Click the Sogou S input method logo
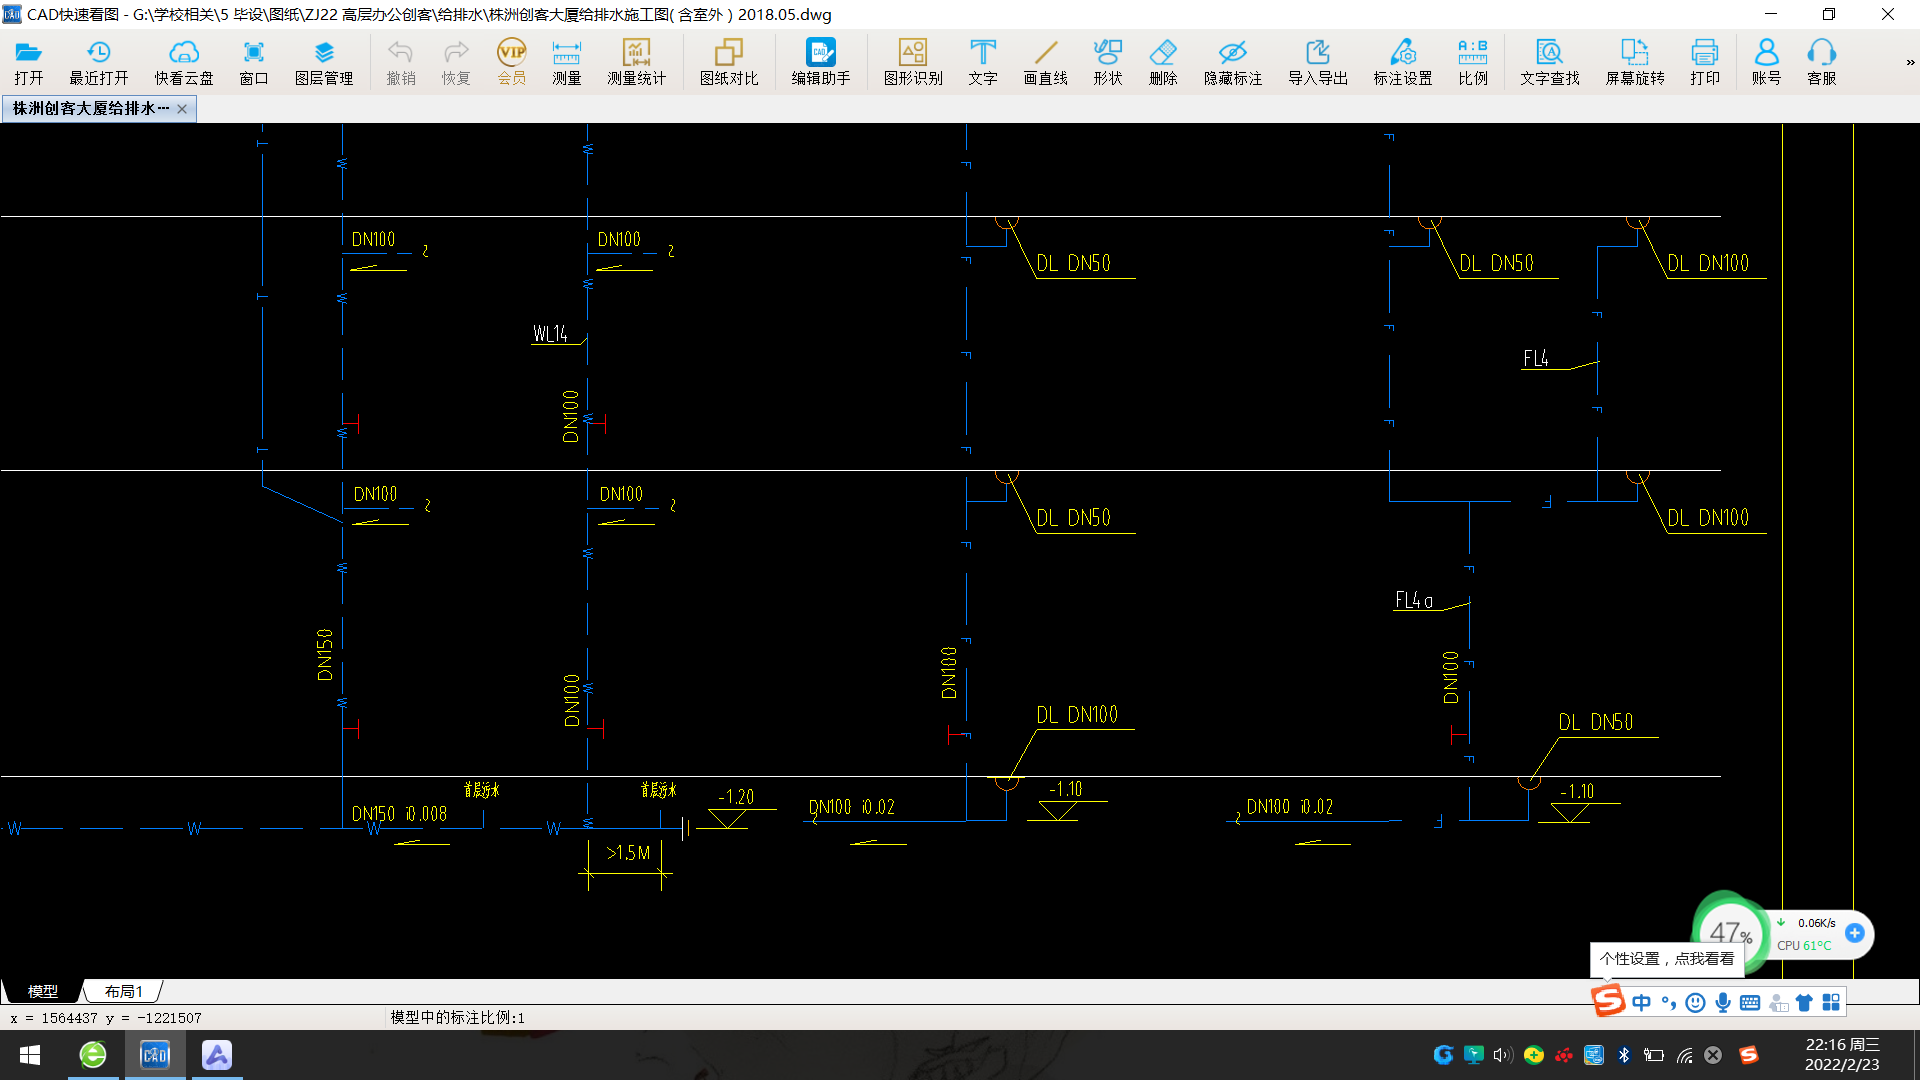 tap(1607, 1000)
